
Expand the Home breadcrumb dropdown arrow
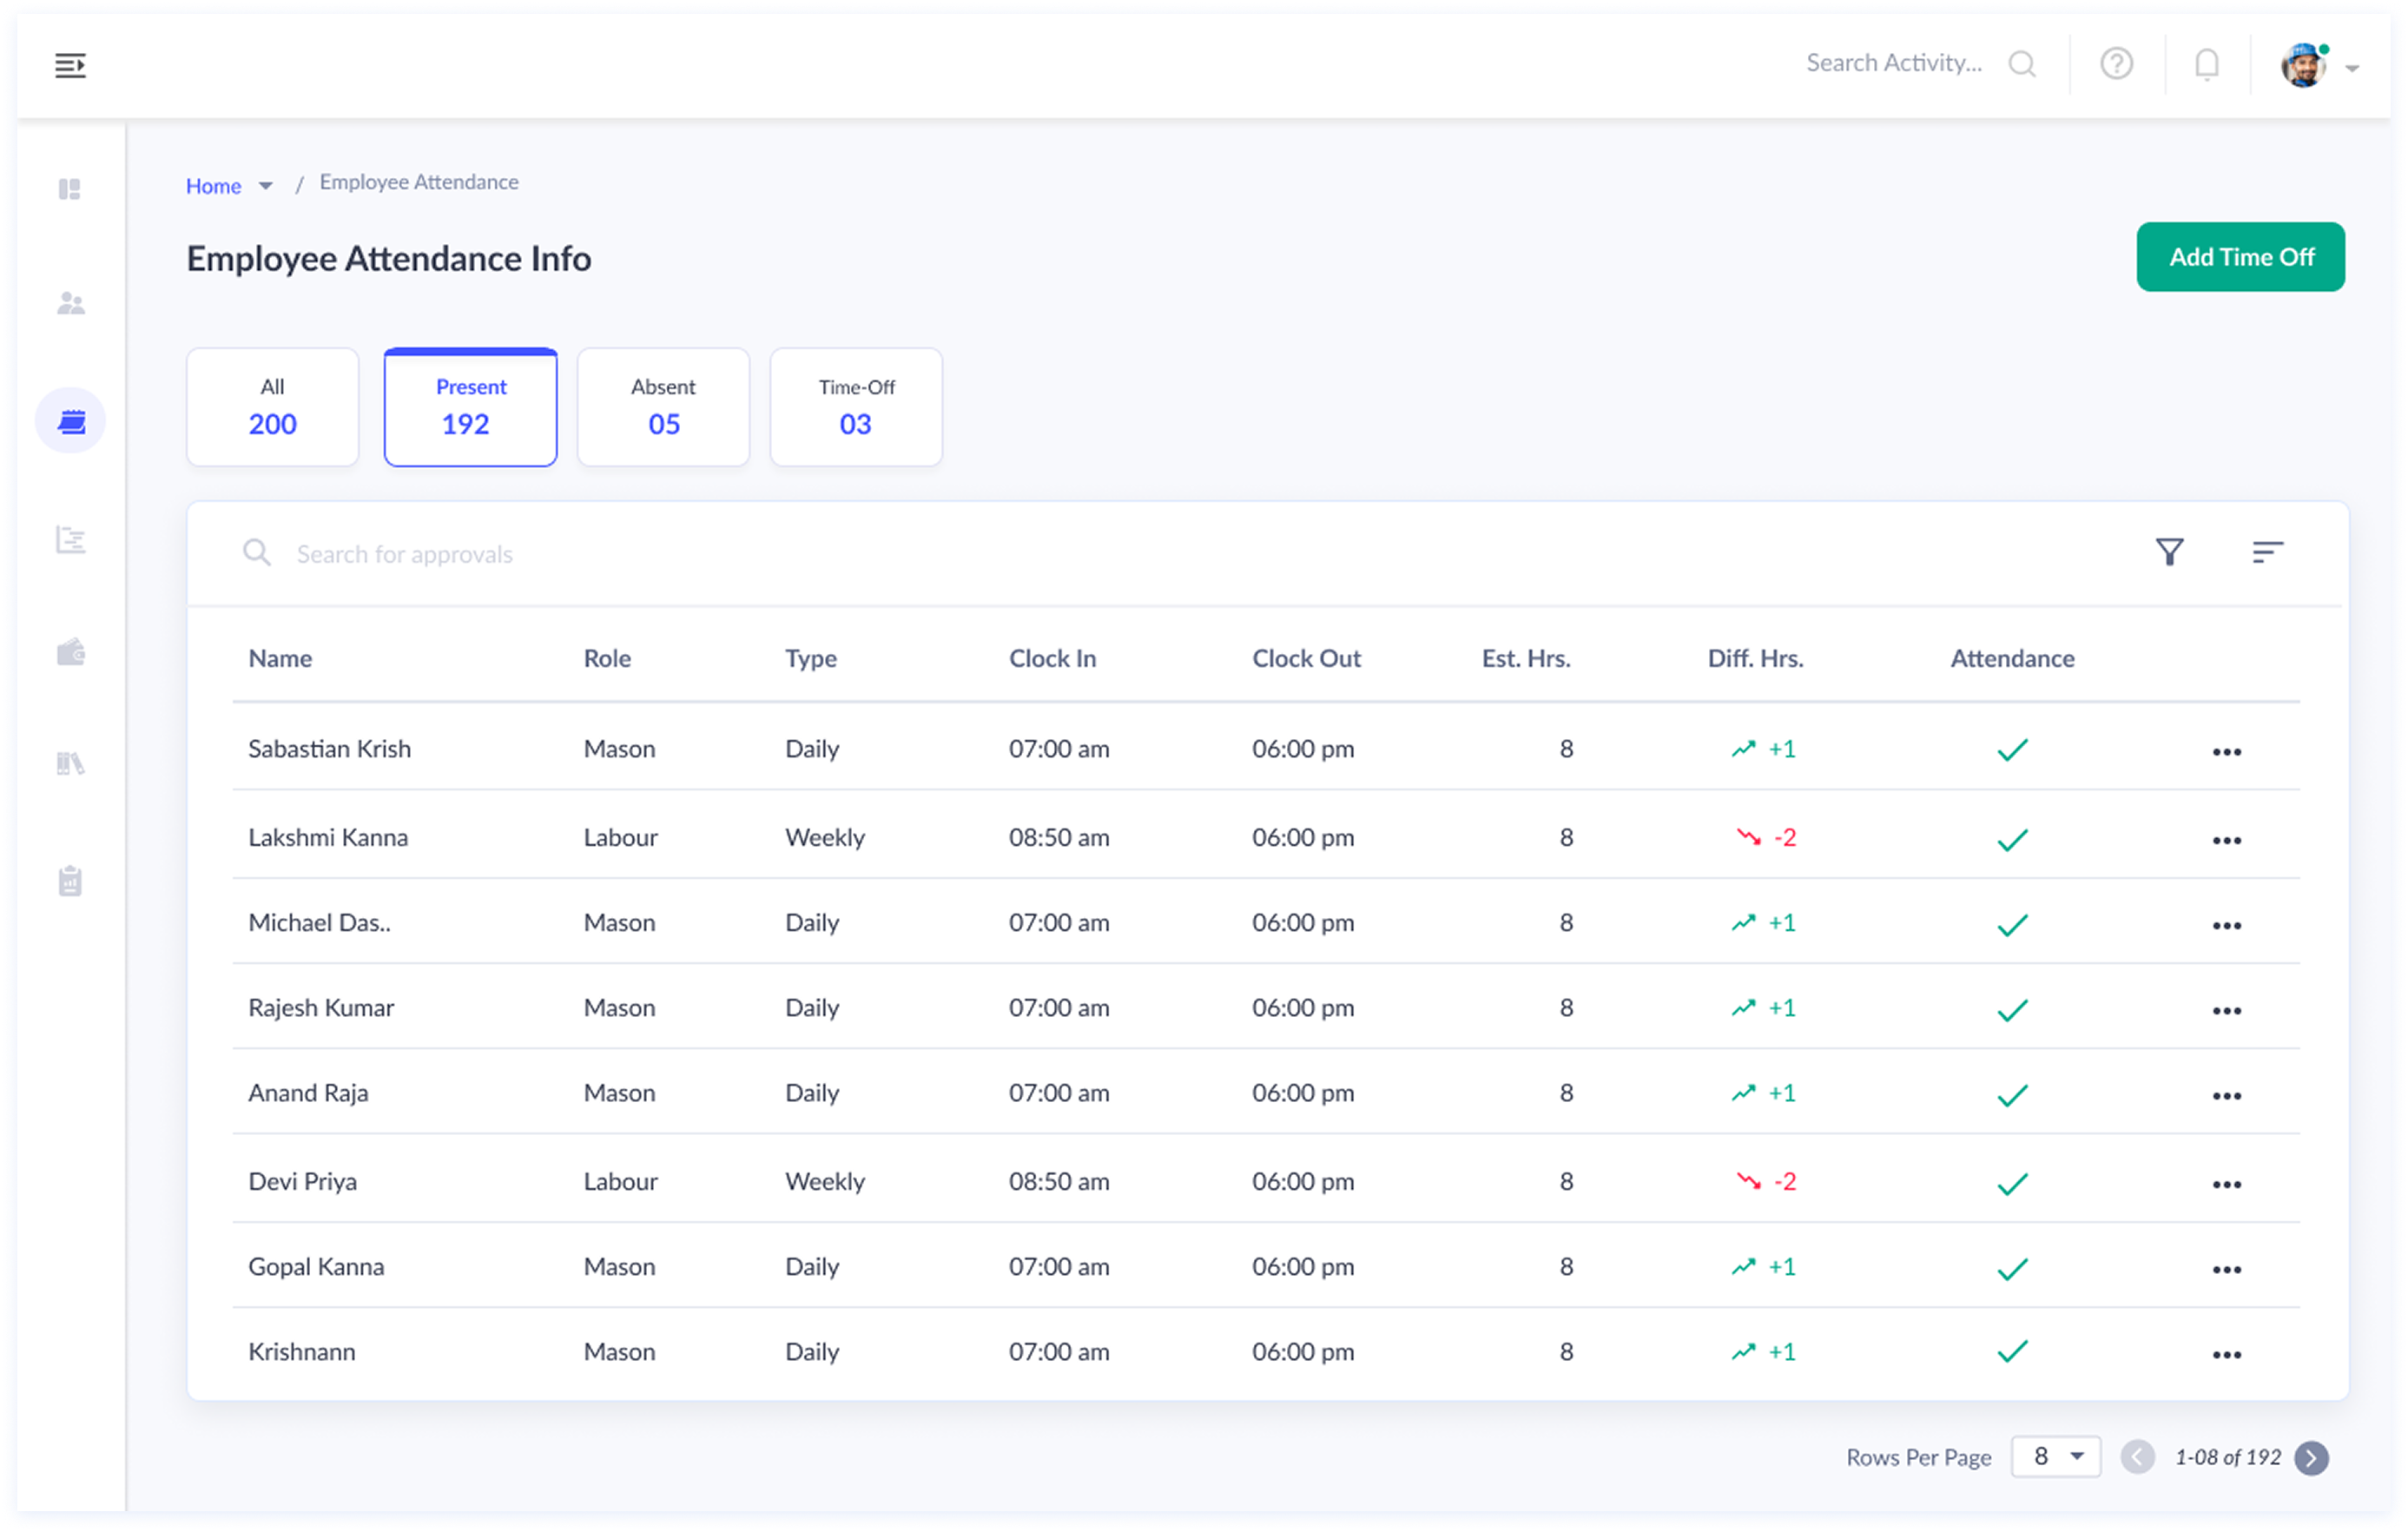pos(266,186)
